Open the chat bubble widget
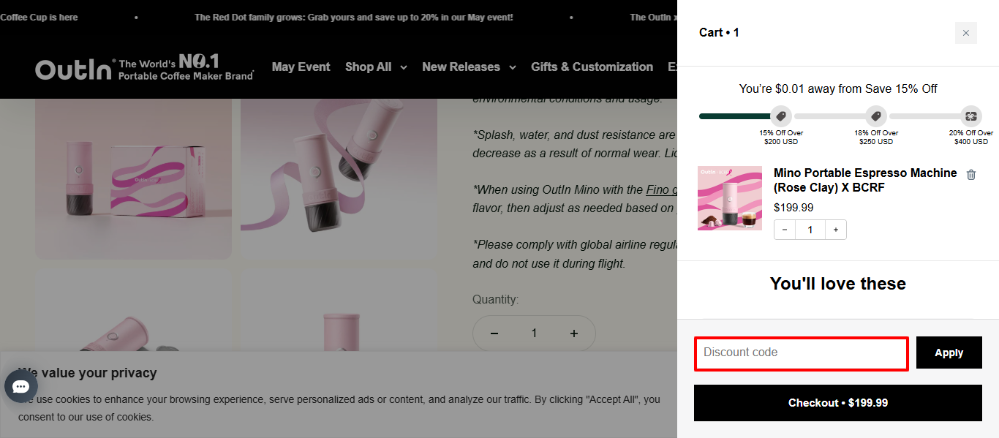 20,386
